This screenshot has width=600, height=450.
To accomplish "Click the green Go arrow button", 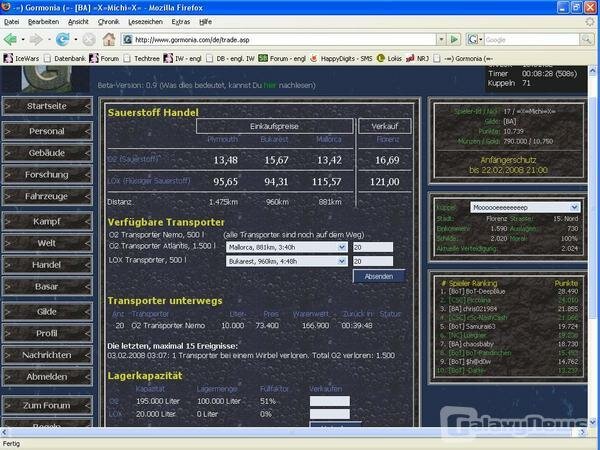I will (456, 39).
